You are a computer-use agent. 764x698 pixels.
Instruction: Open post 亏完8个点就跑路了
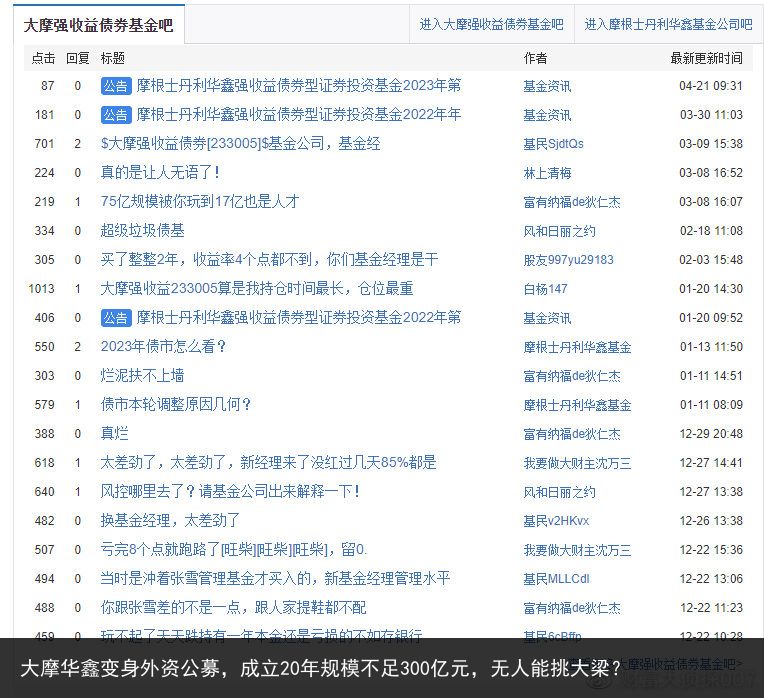pyautogui.click(x=233, y=550)
